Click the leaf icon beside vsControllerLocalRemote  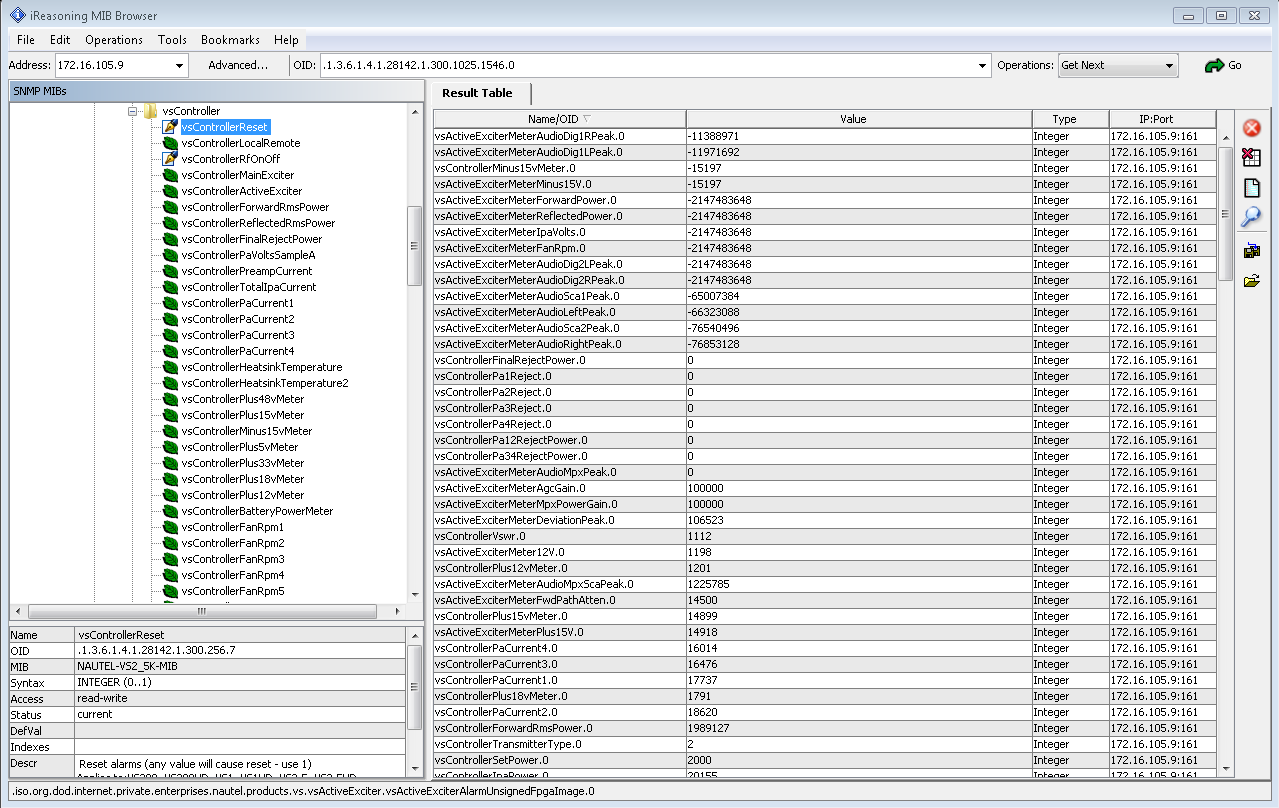(x=169, y=143)
